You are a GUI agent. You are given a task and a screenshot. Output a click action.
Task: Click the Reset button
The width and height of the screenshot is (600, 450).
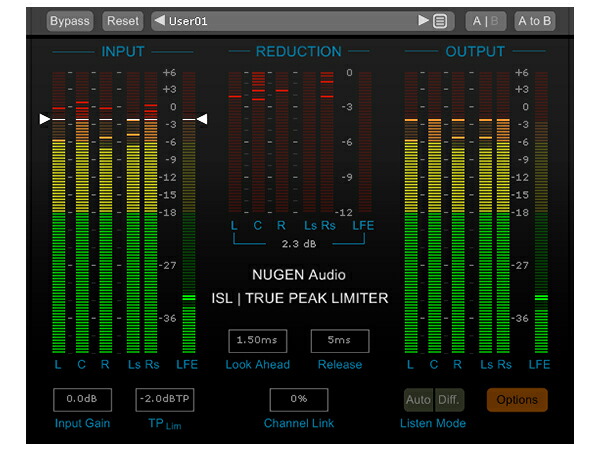122,21
